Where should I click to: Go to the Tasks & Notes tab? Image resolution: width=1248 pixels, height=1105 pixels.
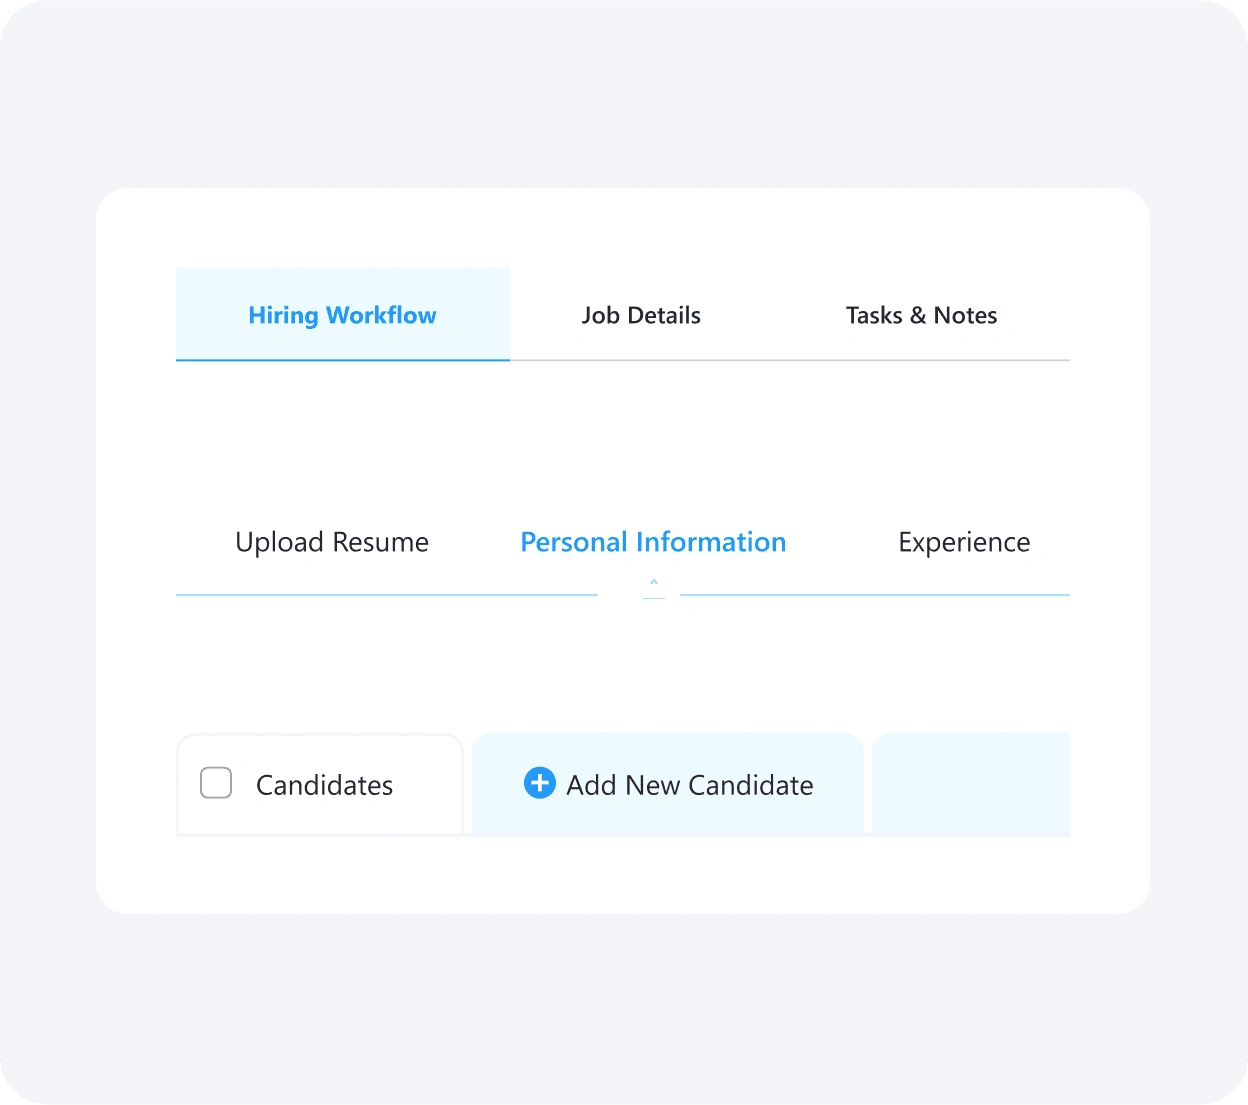[921, 315]
